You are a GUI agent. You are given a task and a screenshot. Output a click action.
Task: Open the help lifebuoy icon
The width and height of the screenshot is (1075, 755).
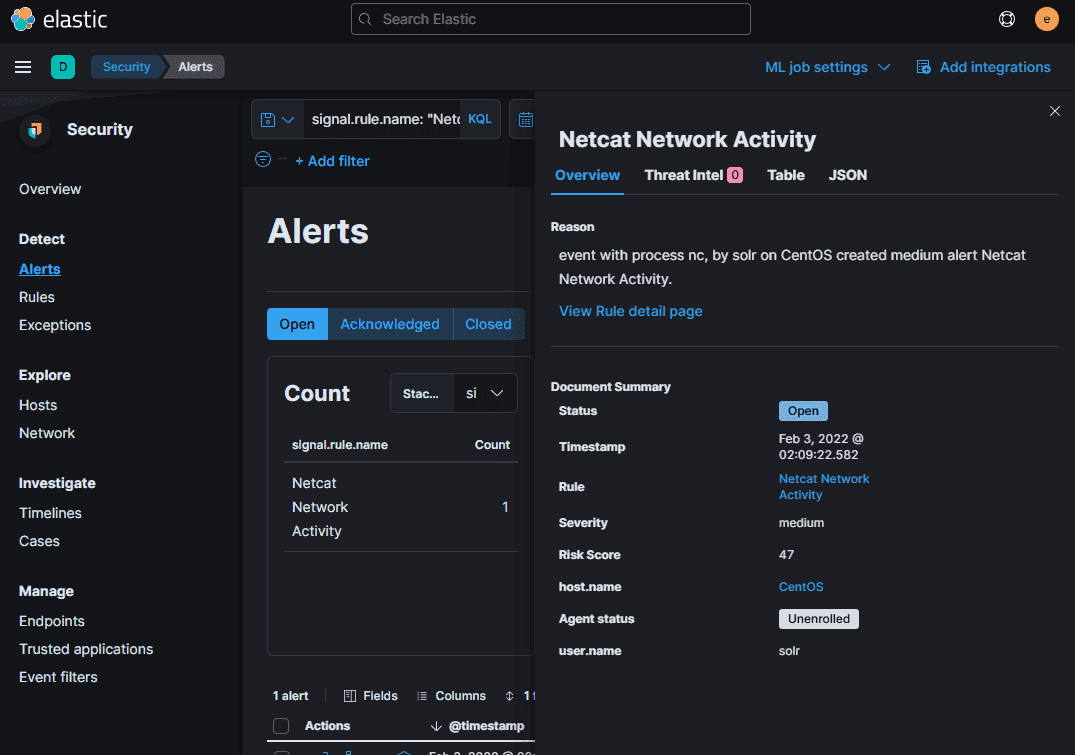pyautogui.click(x=1006, y=19)
